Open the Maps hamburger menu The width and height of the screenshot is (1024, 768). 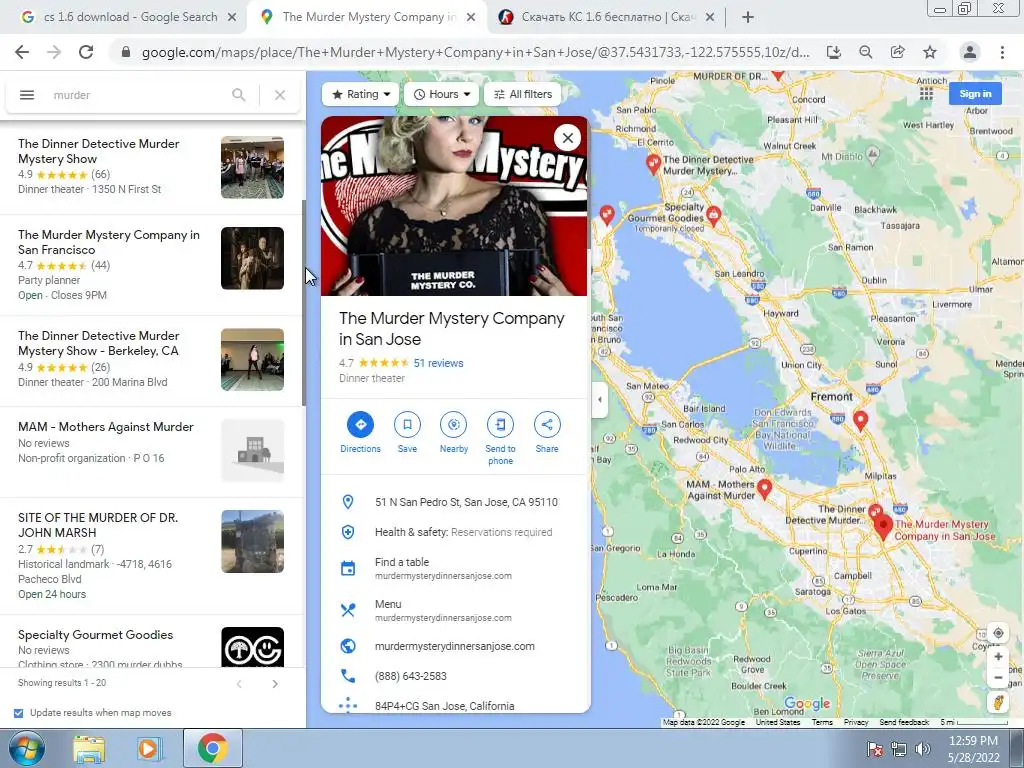(27, 95)
